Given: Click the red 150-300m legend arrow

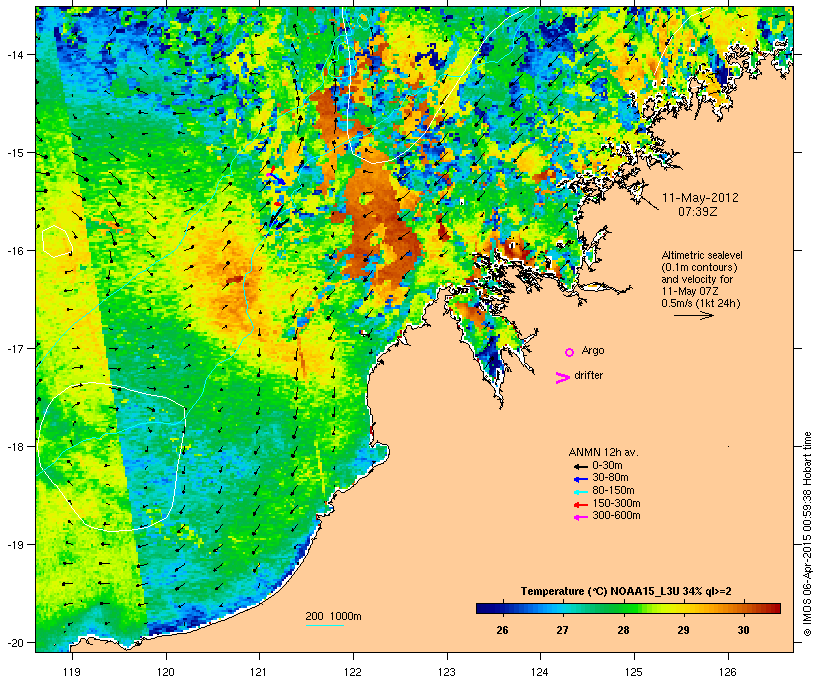Looking at the screenshot, I should (581, 504).
